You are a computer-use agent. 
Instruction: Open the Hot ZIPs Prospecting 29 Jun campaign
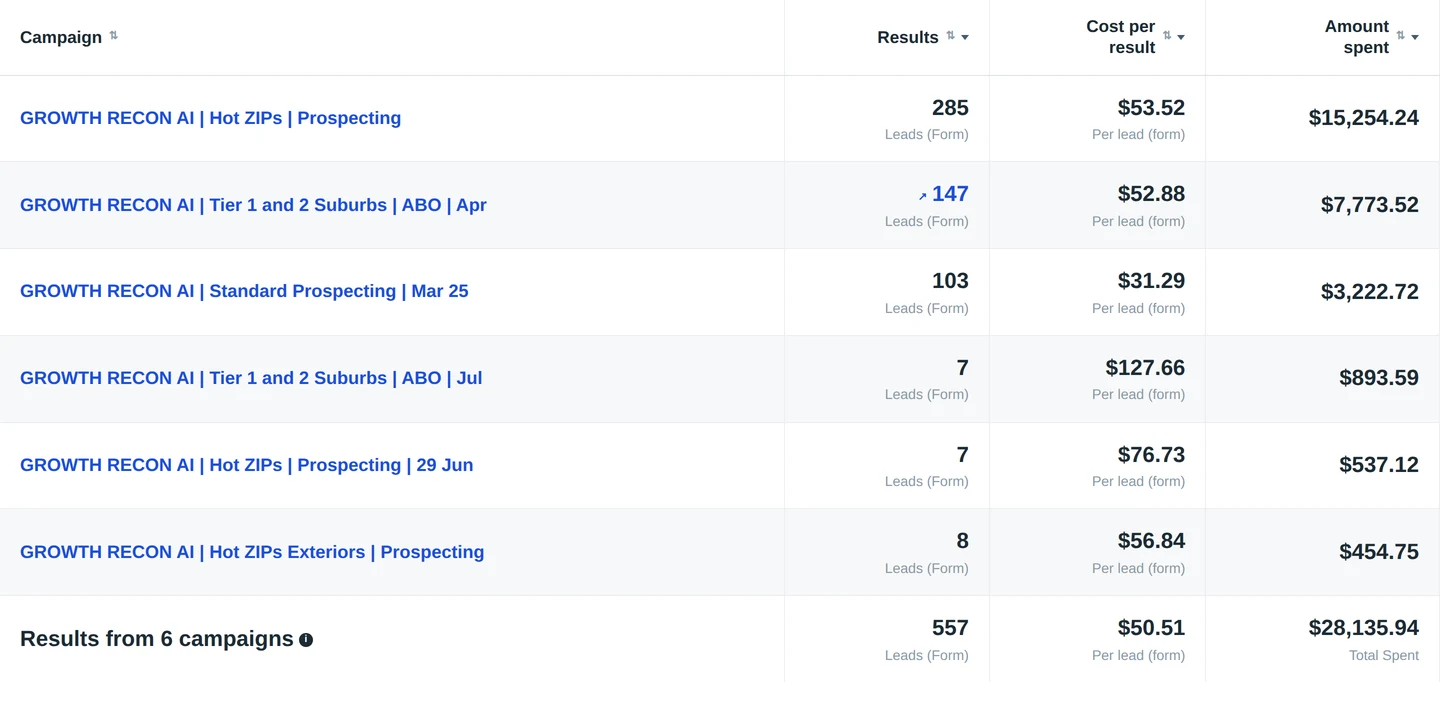pyautogui.click(x=246, y=465)
